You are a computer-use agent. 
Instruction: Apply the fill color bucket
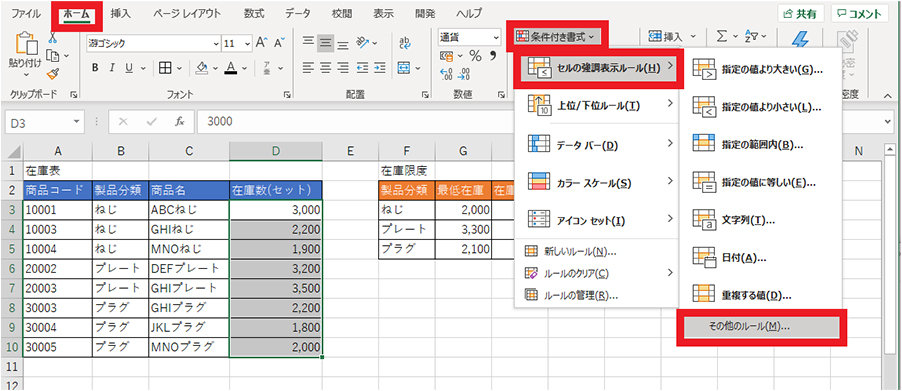(x=201, y=68)
